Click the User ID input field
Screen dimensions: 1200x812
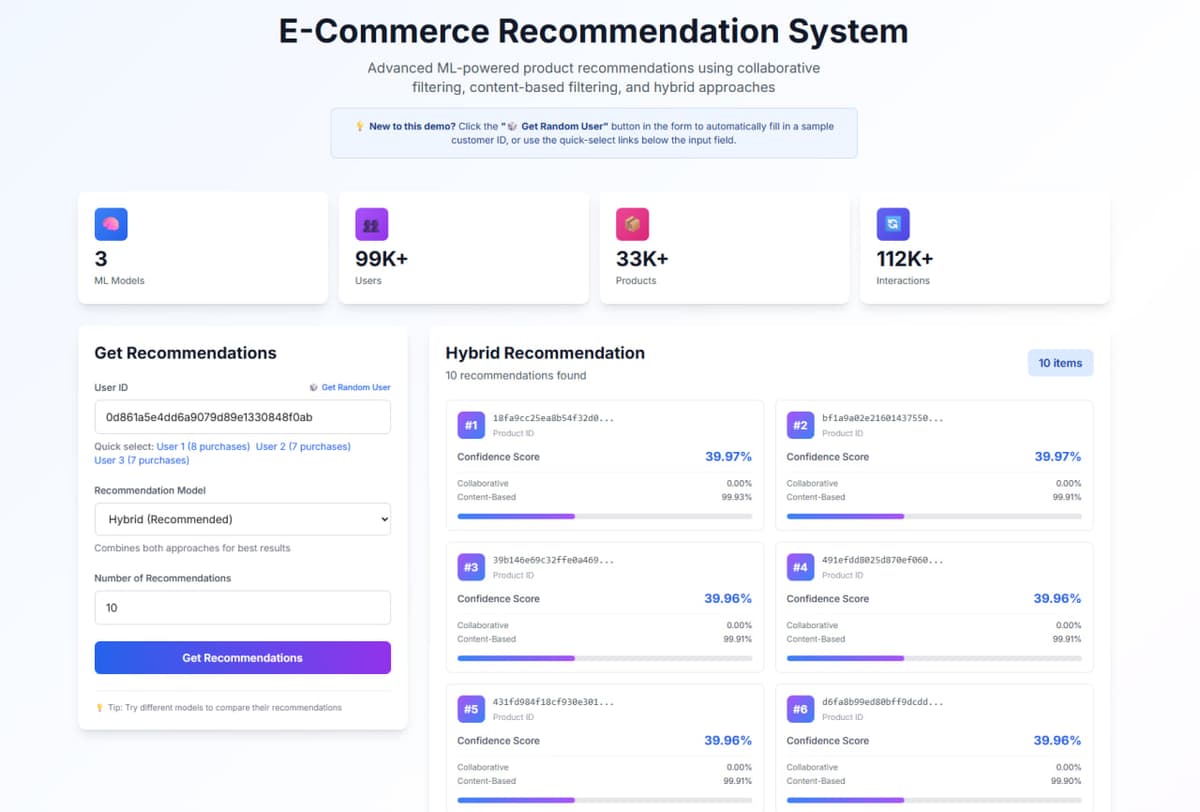coord(242,416)
